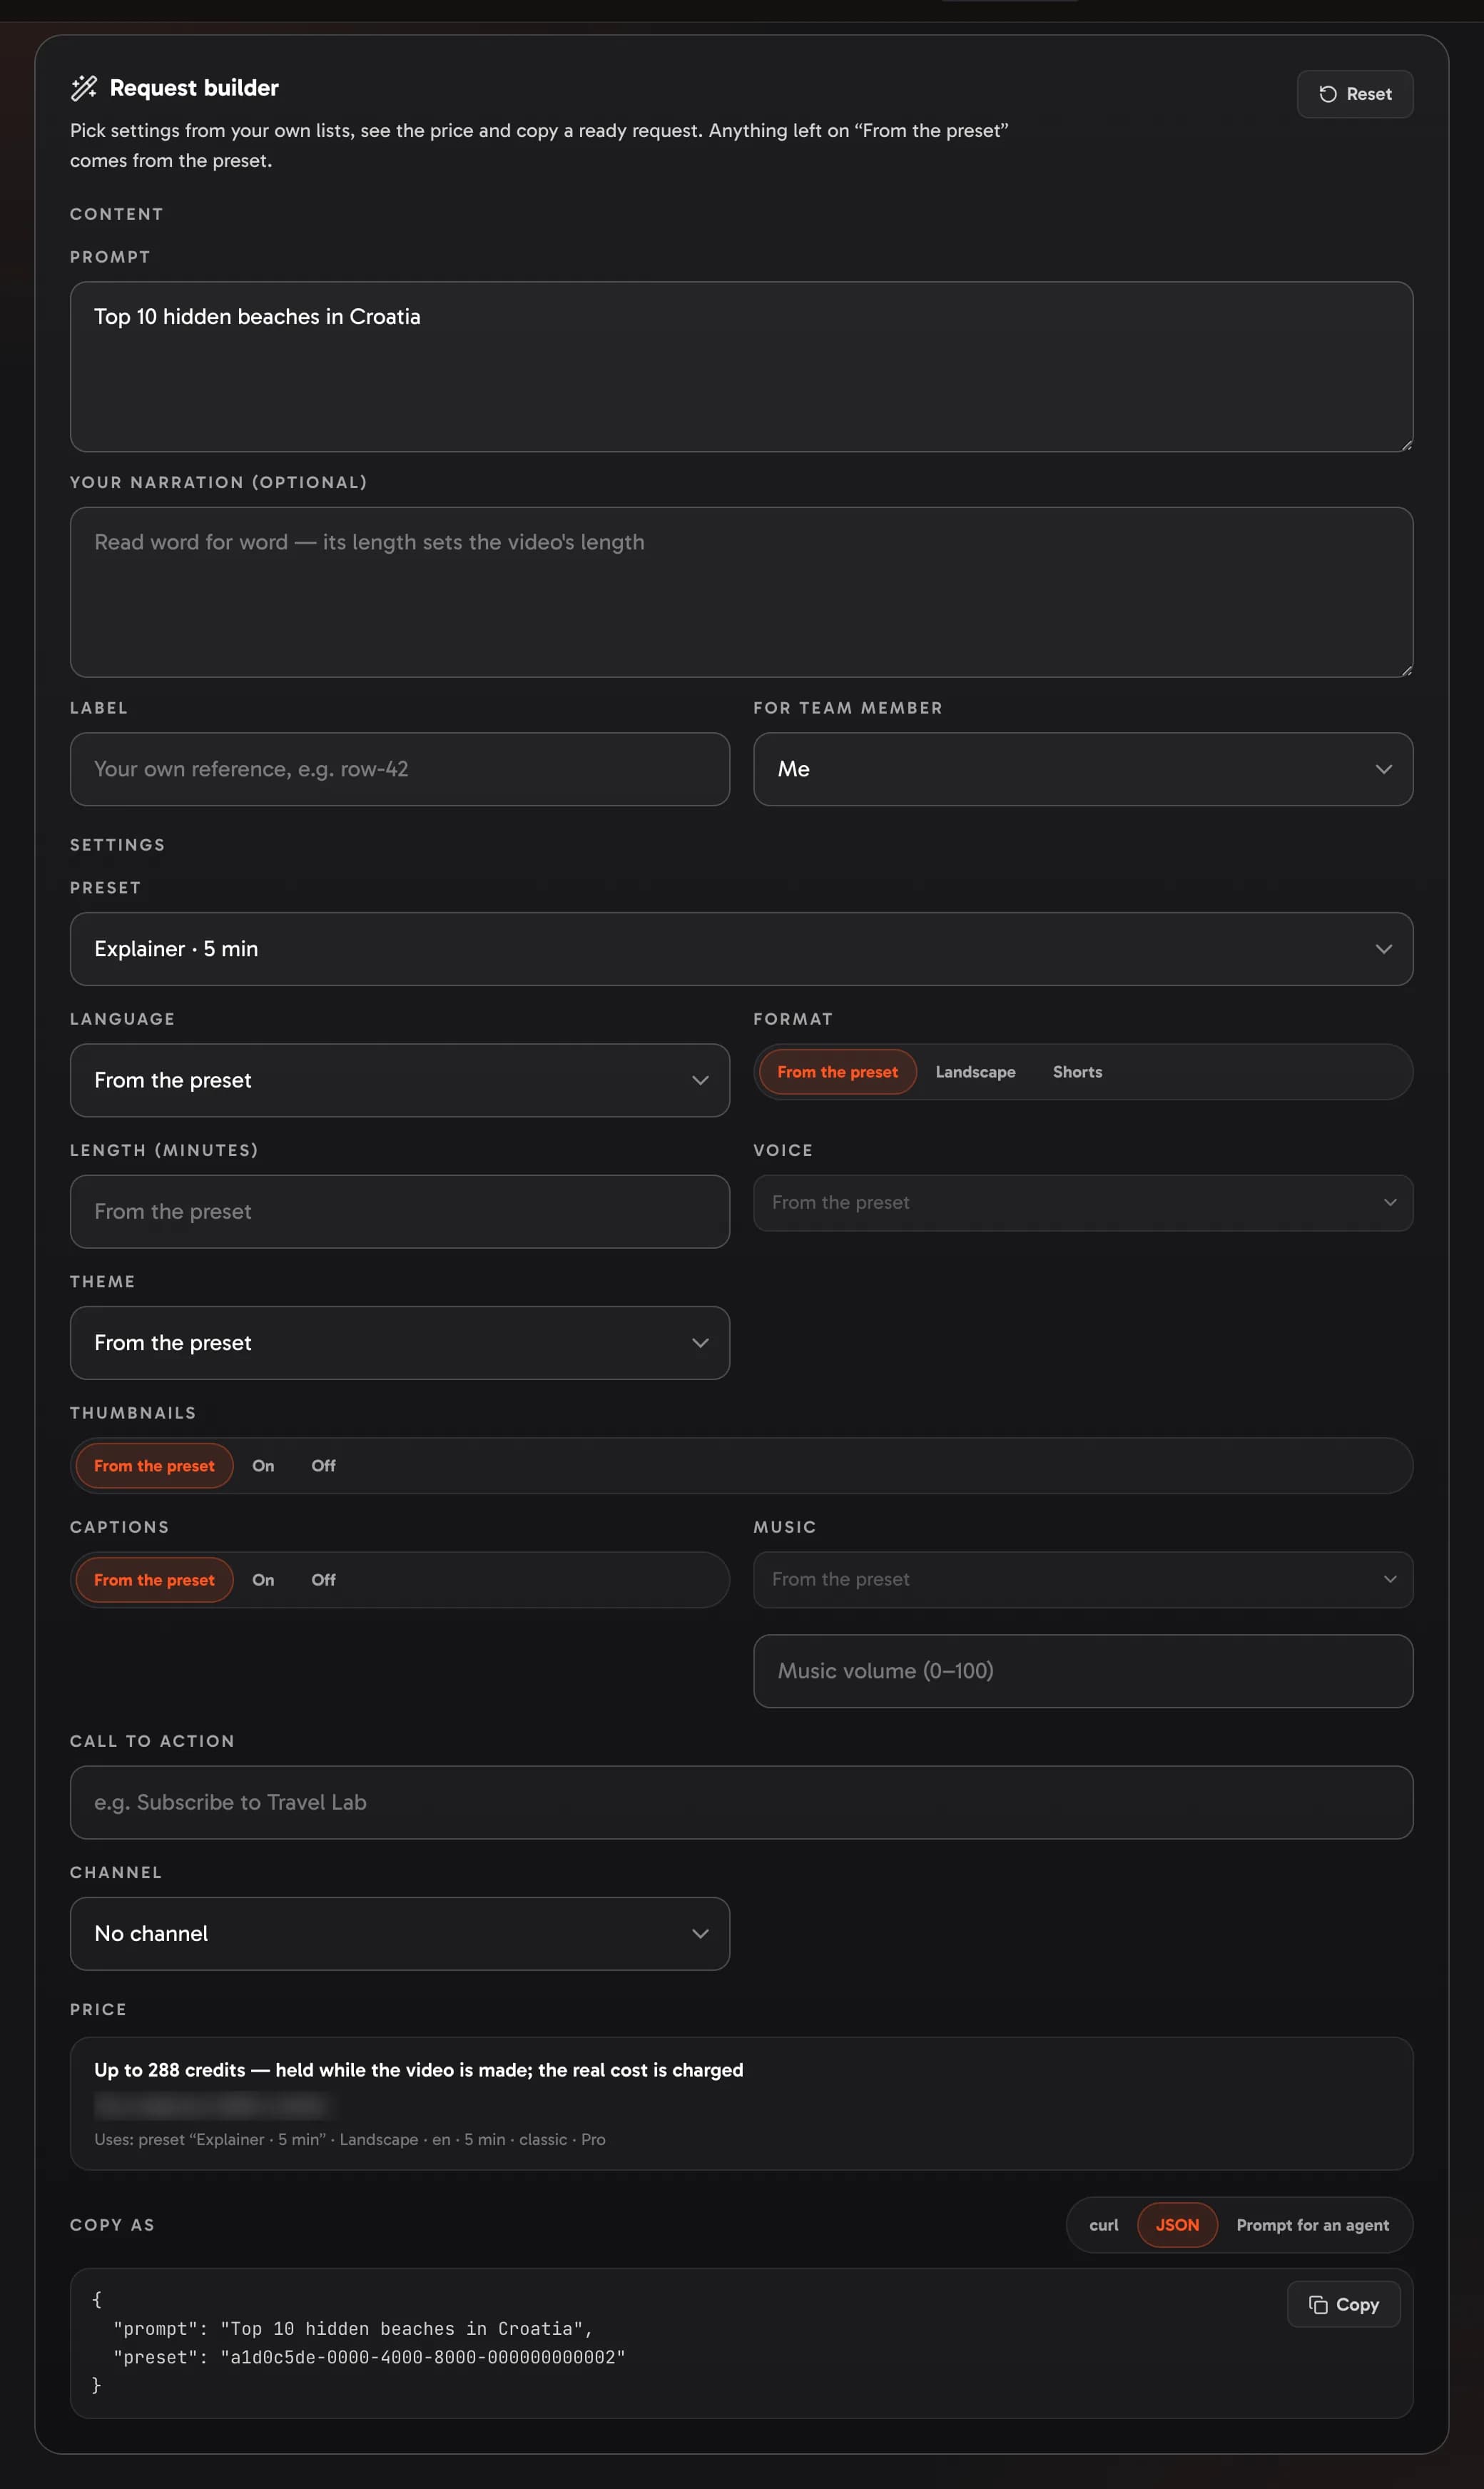Switch Copy As to curl
The image size is (1484, 2489).
coord(1103,2225)
